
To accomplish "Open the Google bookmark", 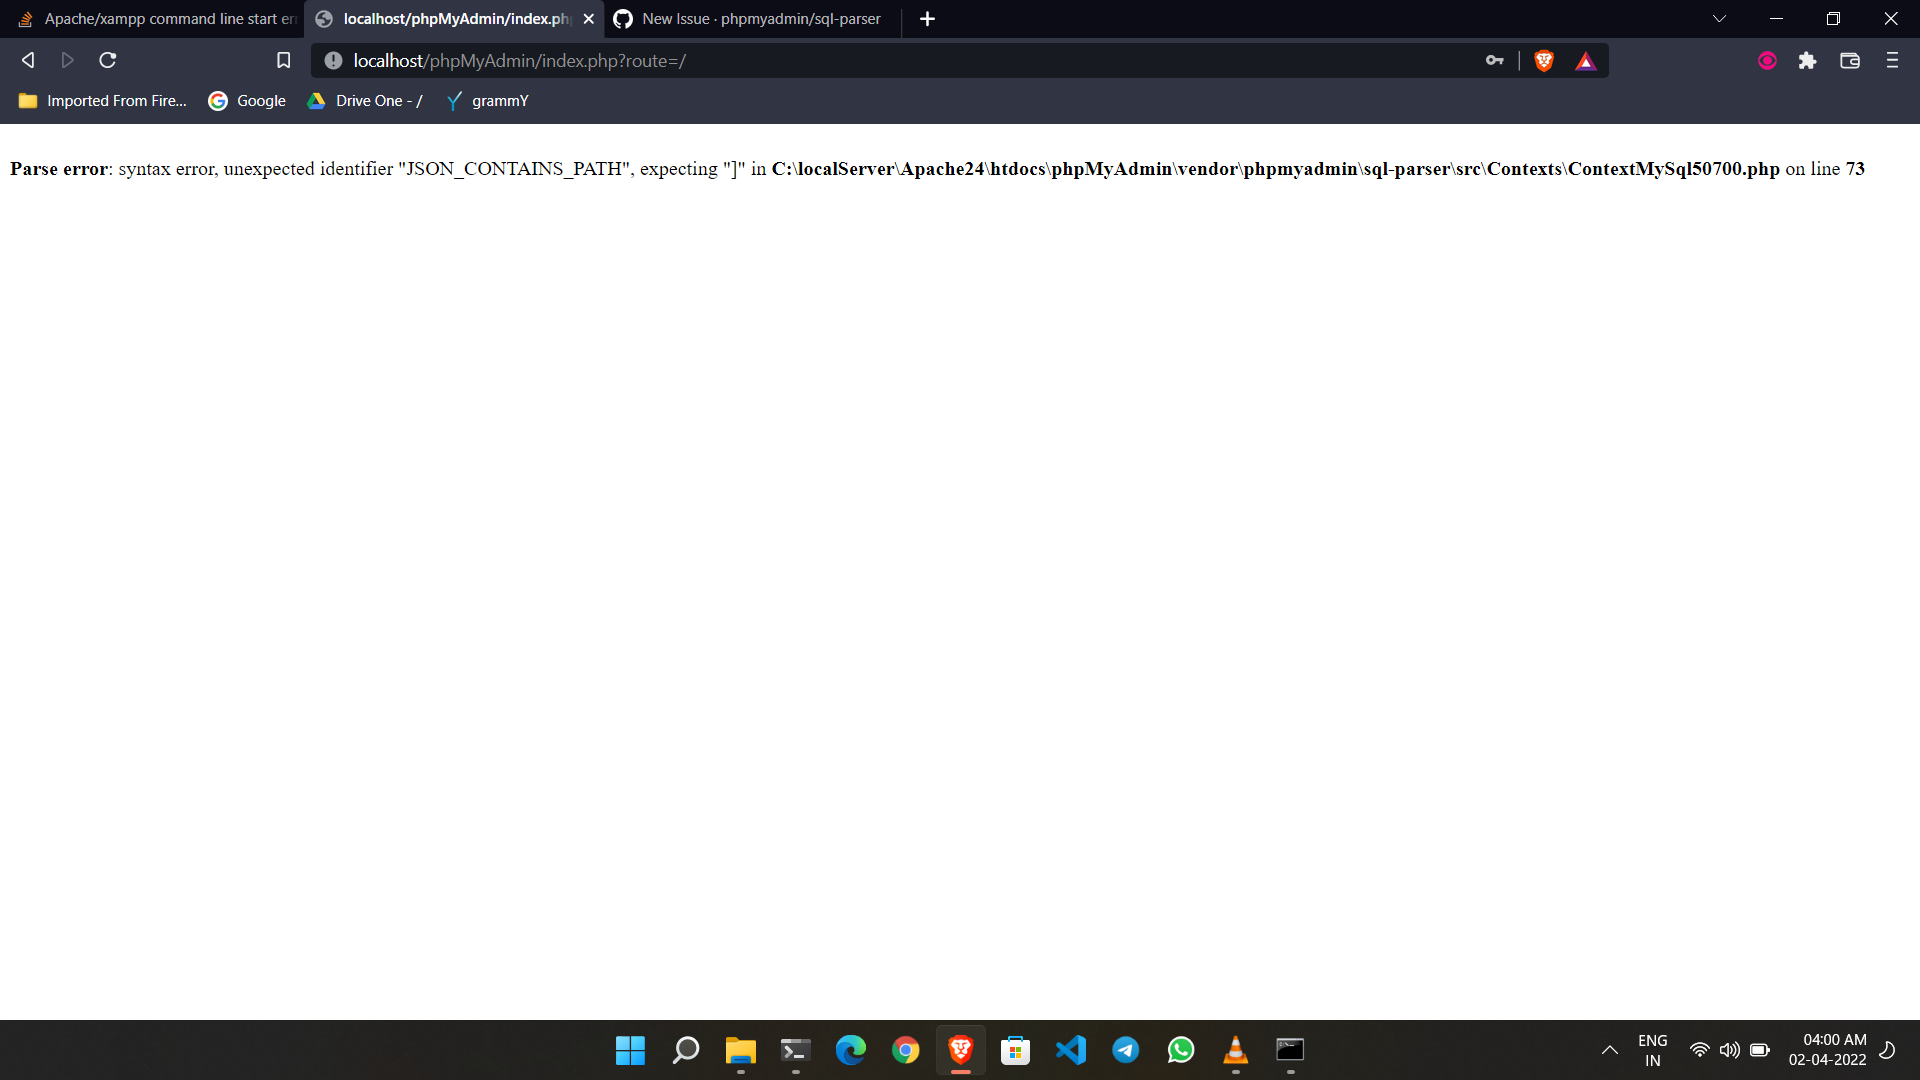I will click(x=247, y=101).
